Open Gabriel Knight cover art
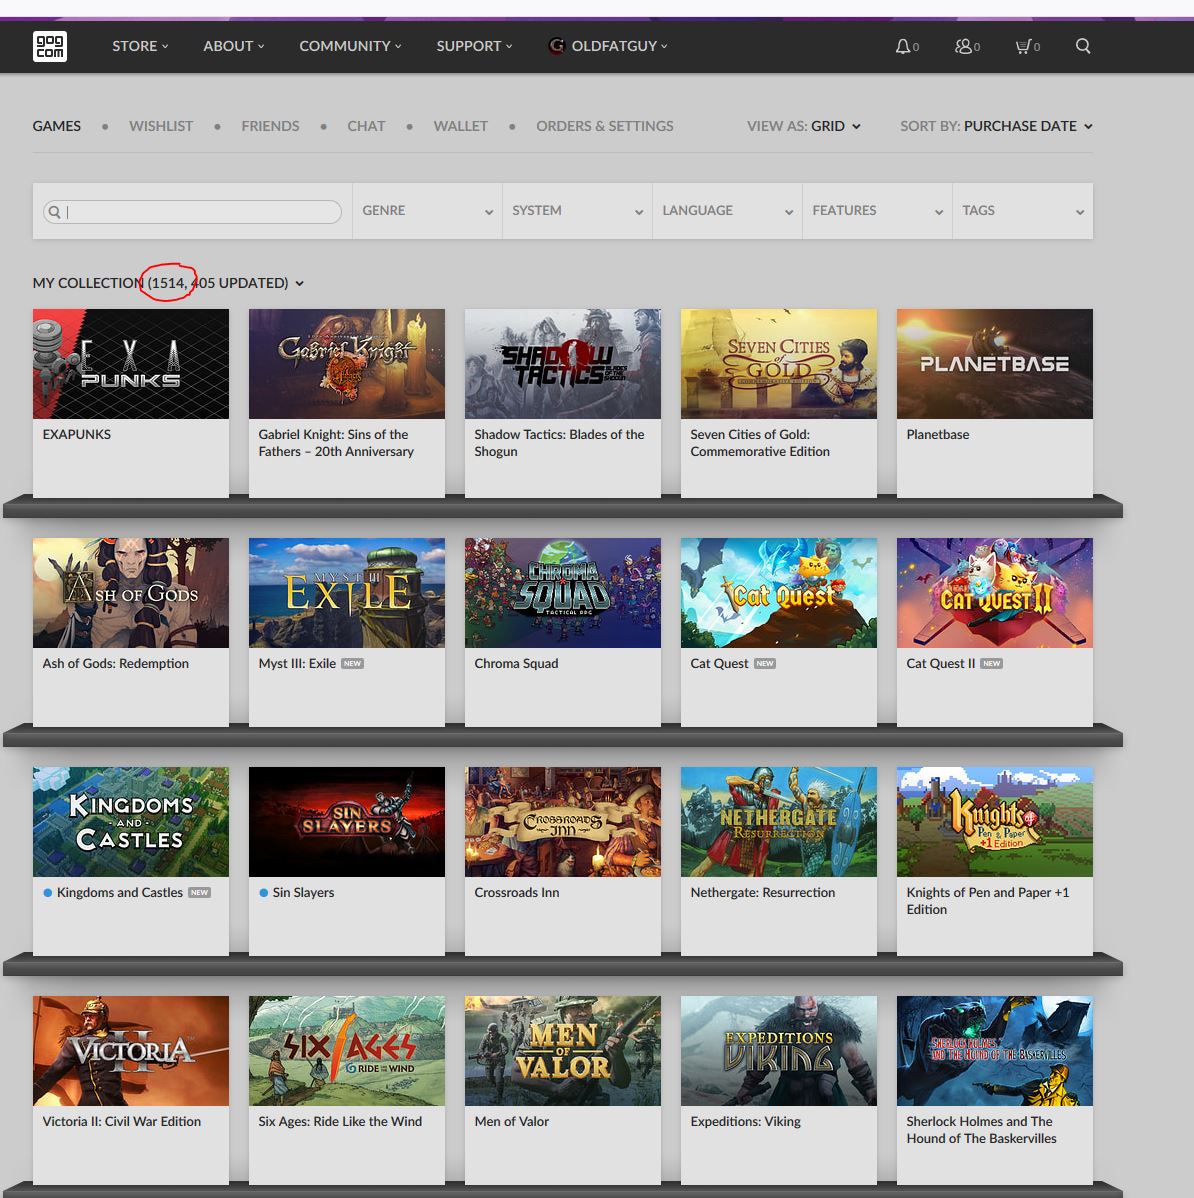Image resolution: width=1194 pixels, height=1198 pixels. [x=347, y=364]
